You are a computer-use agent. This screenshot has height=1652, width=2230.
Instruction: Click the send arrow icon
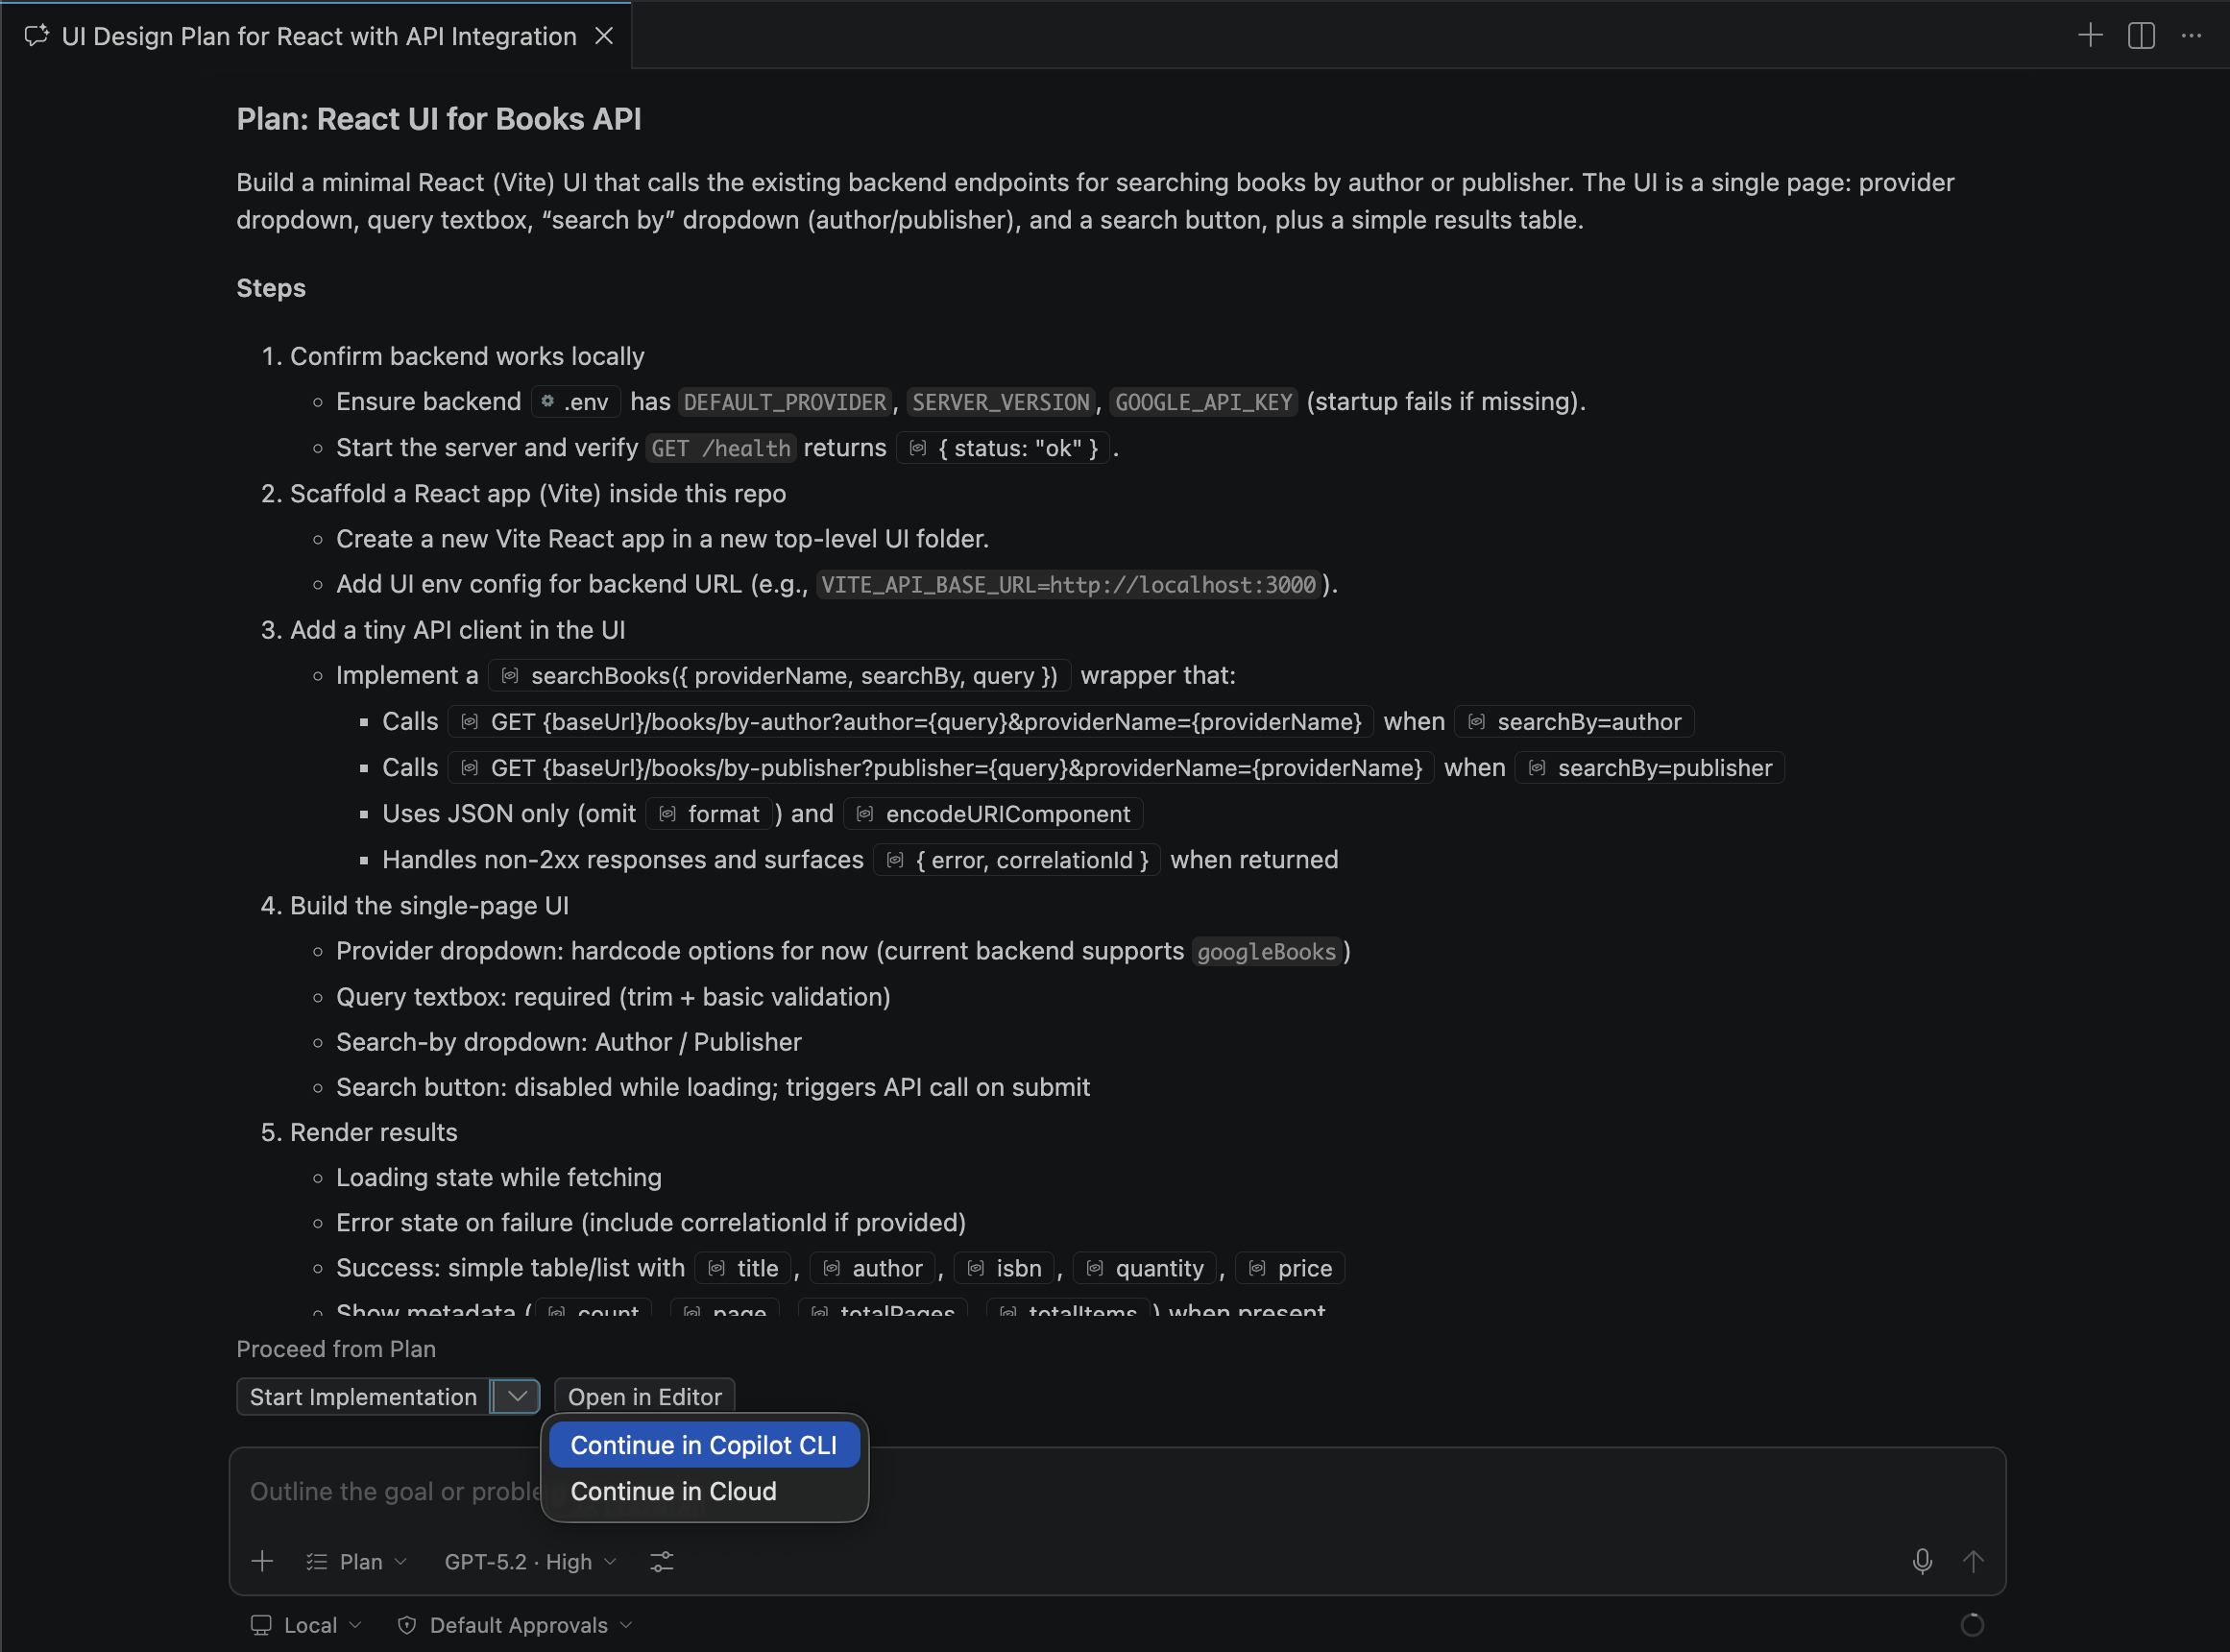click(1973, 1561)
